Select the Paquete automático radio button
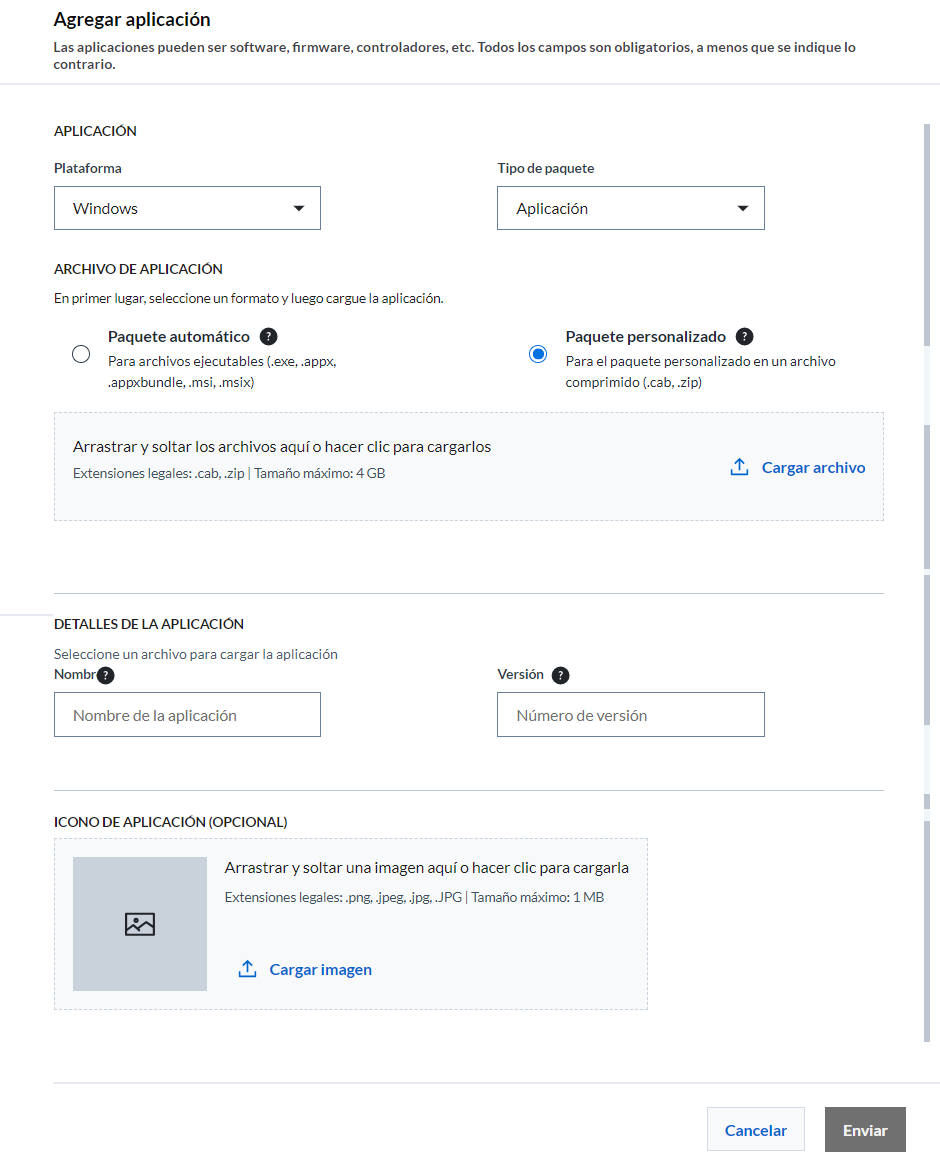The image size is (940, 1176). pyautogui.click(x=81, y=354)
